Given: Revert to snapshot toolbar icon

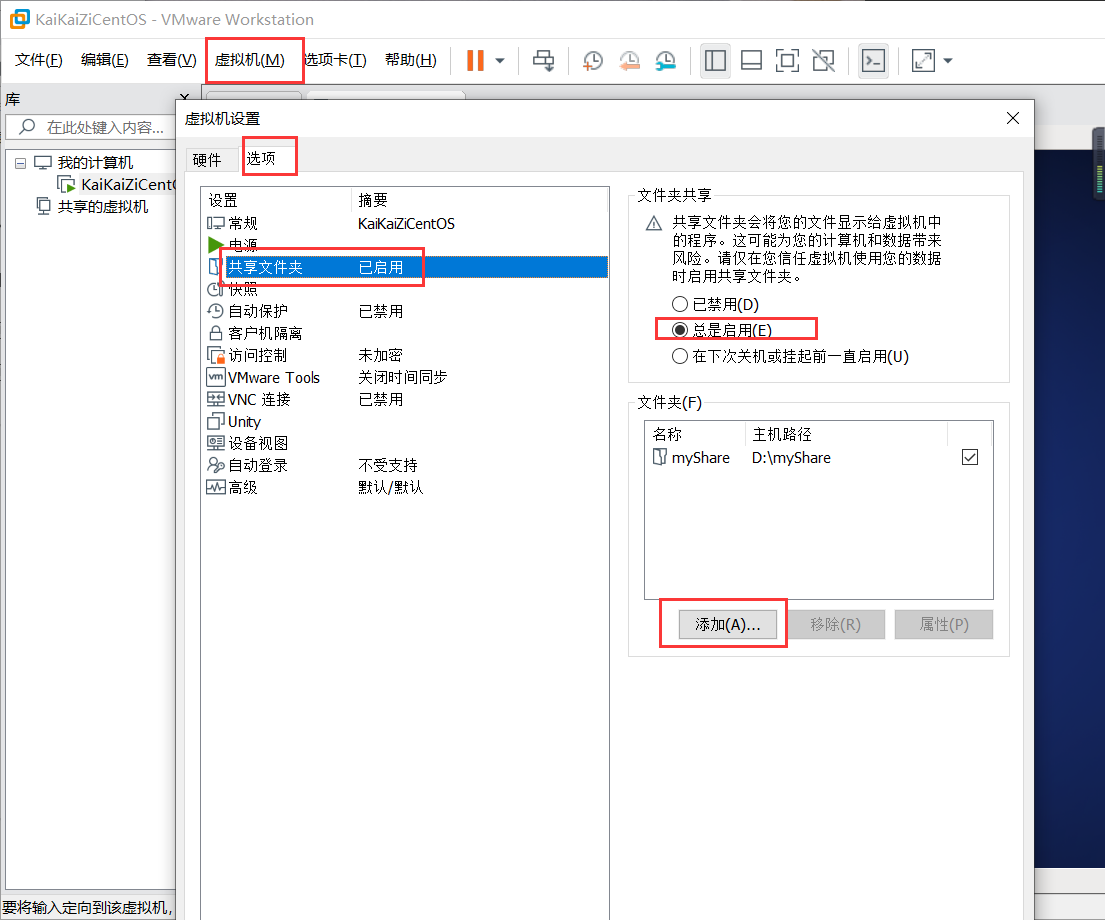Looking at the screenshot, I should (x=629, y=61).
